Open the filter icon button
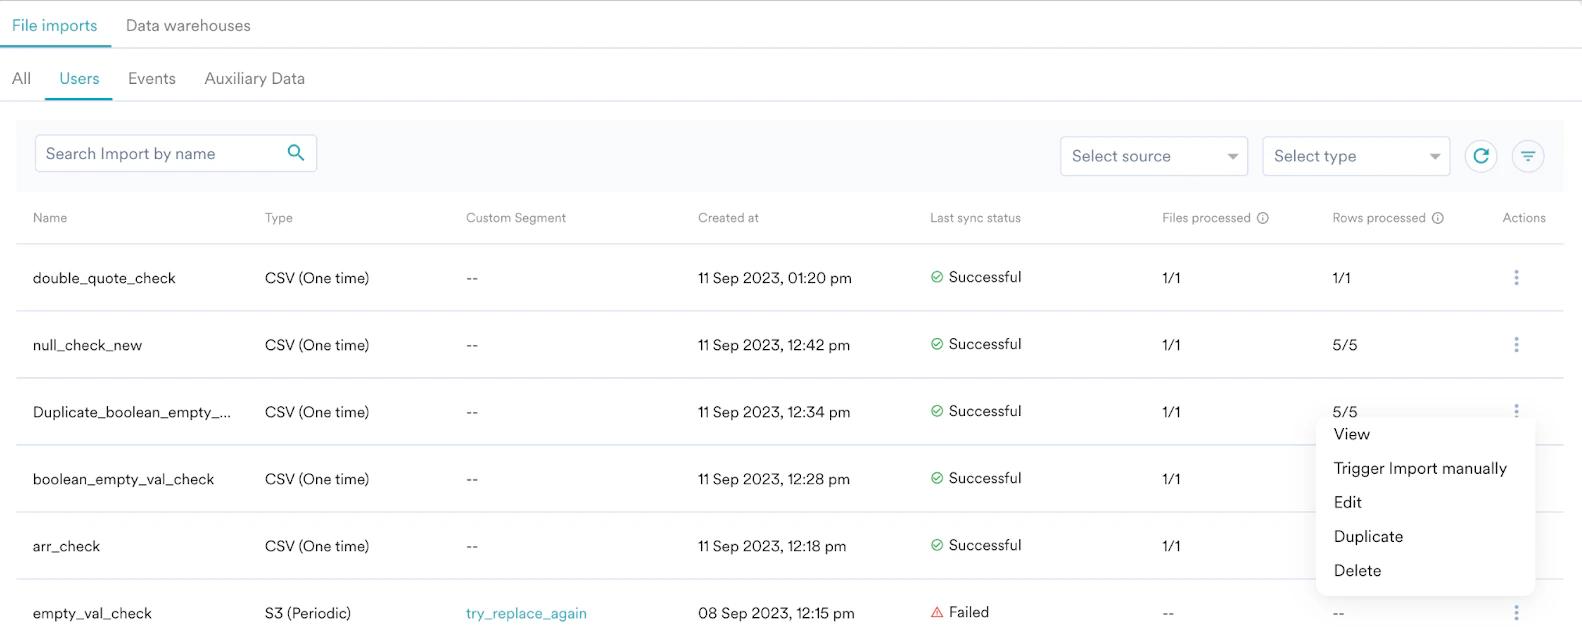Image resolution: width=1582 pixels, height=643 pixels. [1528, 156]
